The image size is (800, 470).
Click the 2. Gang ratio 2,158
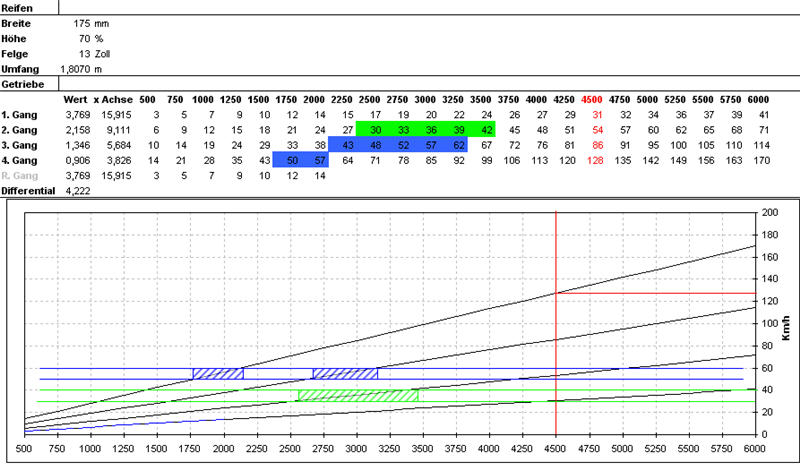pos(77,130)
